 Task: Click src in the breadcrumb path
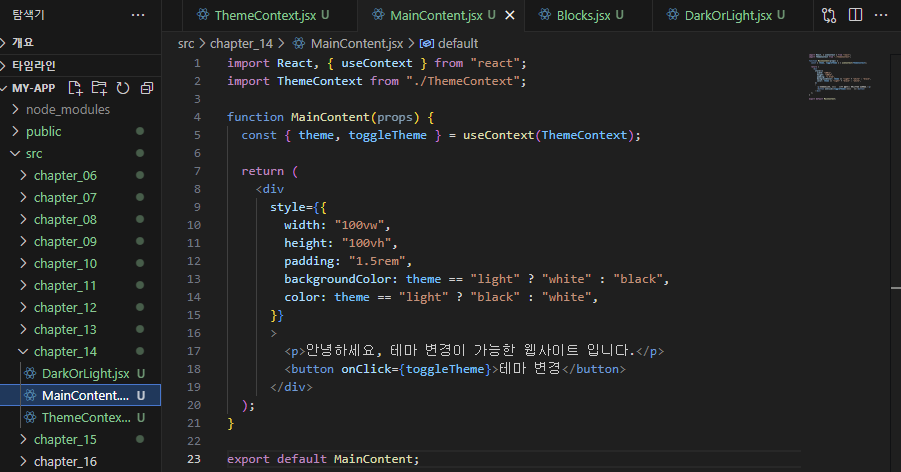(186, 44)
